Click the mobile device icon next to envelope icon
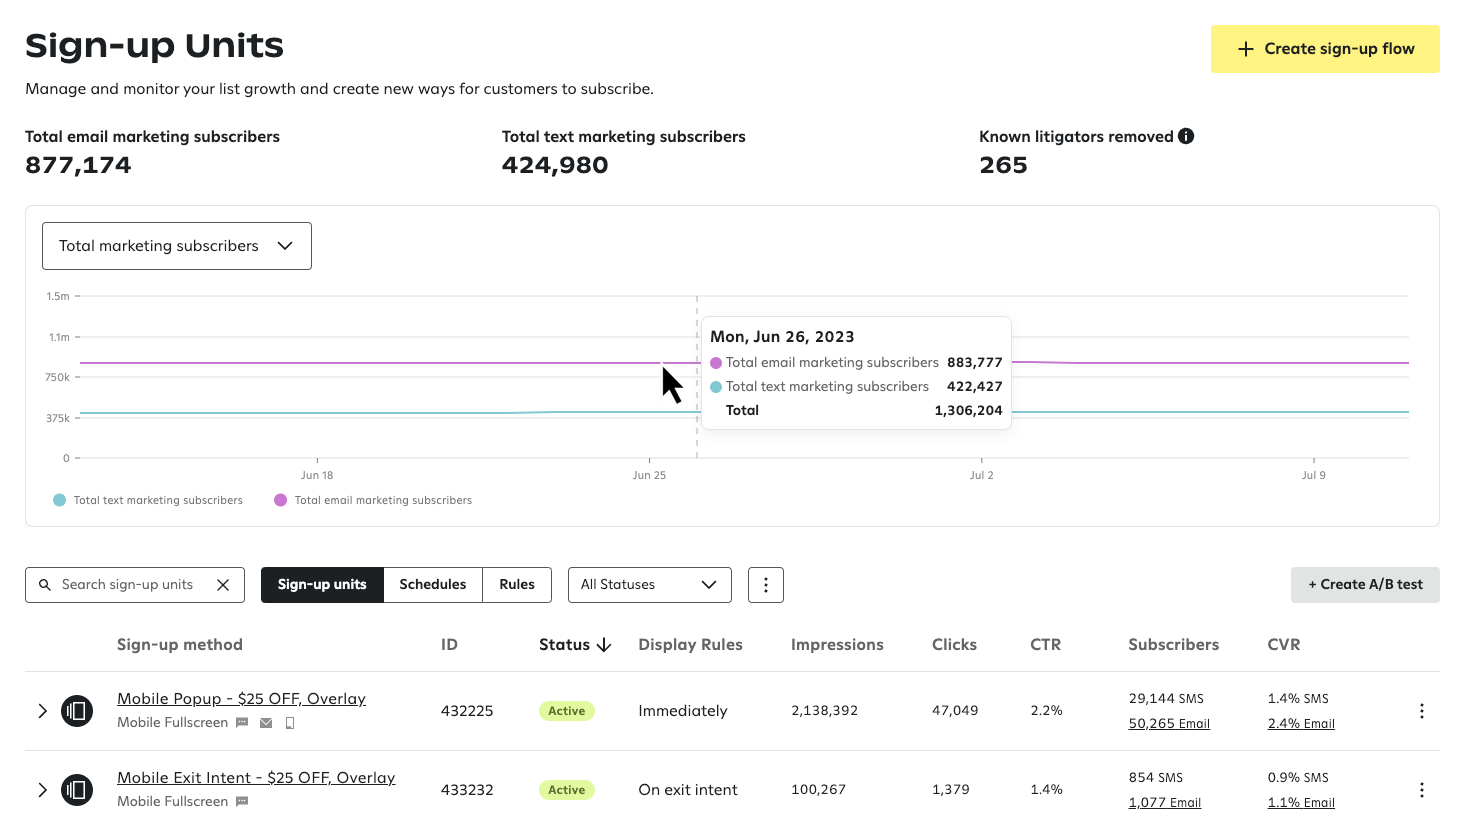1465x835 pixels. [x=289, y=722]
